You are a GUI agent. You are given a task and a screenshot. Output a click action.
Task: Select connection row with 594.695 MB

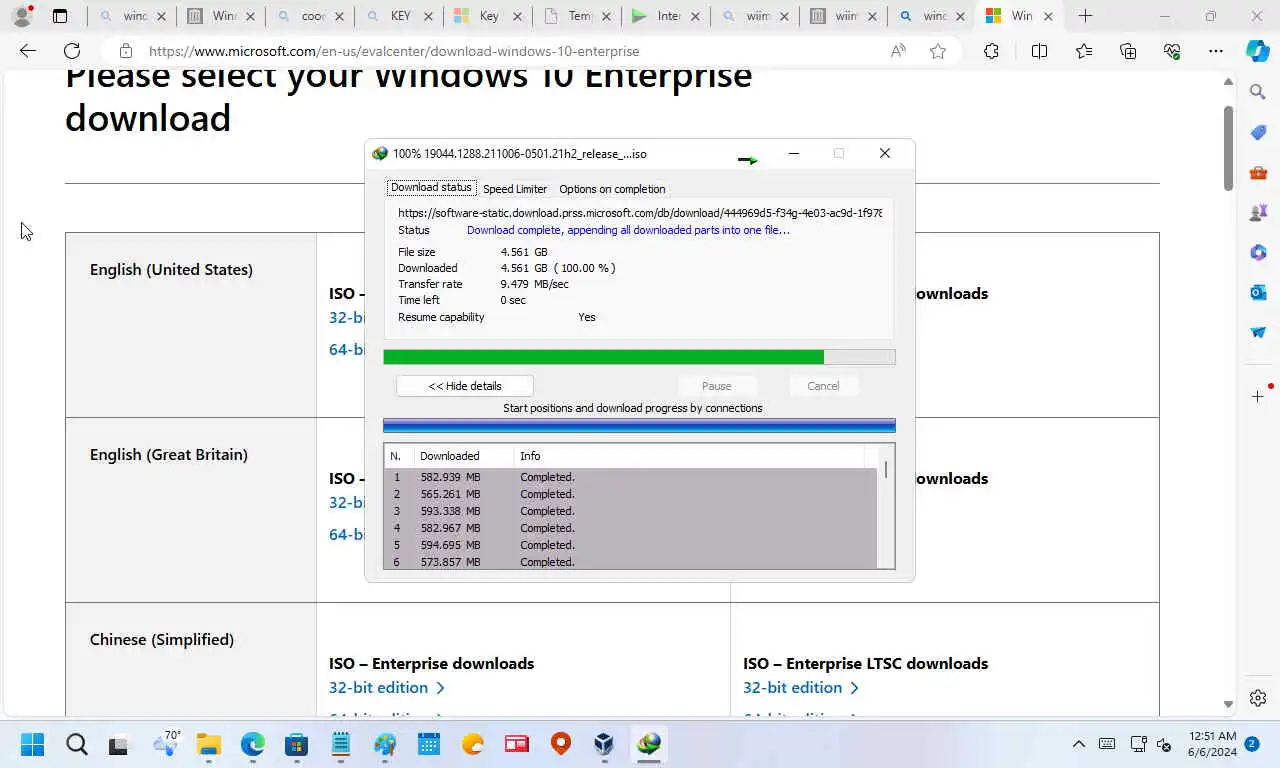630,545
